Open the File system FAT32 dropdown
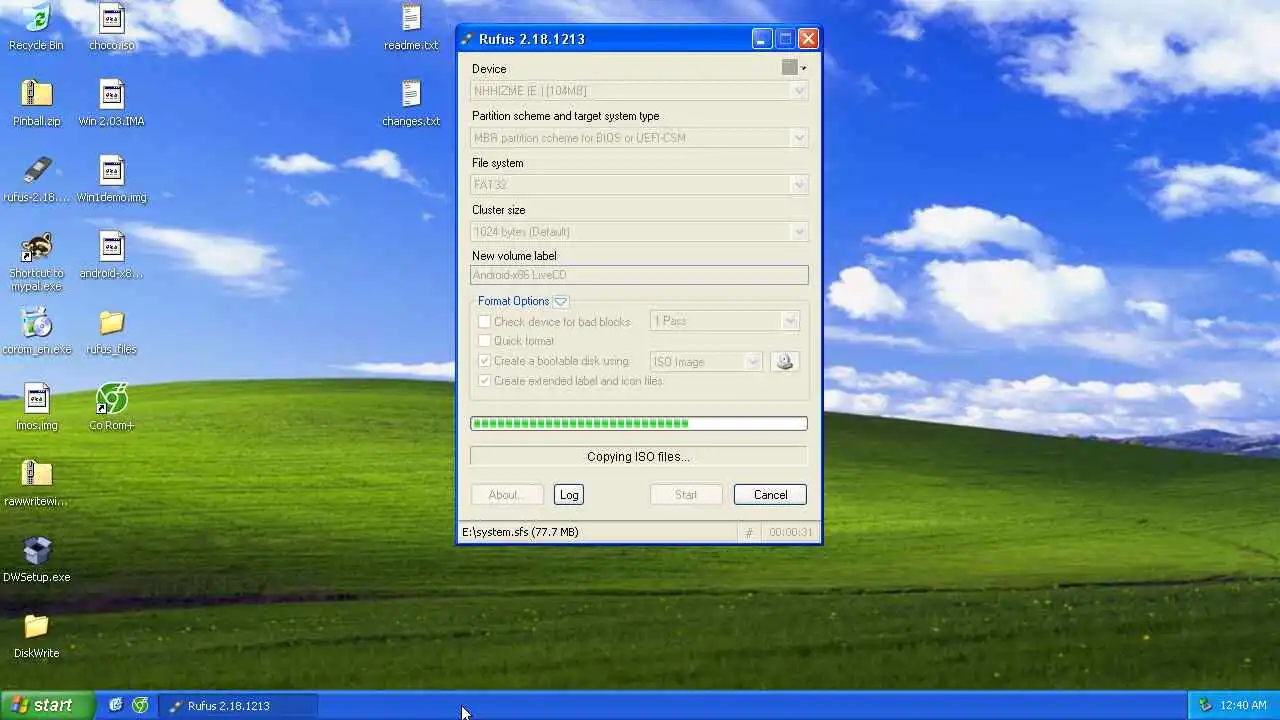 (639, 185)
